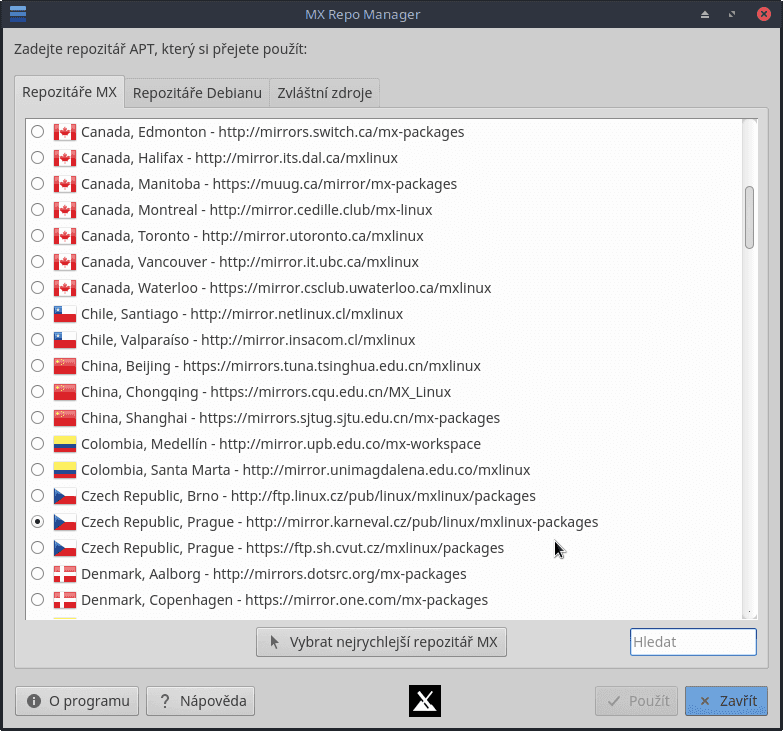Click Canada, Vancouver ubc.ca mirror text
Screen dimensions: 783x731
tap(250, 262)
